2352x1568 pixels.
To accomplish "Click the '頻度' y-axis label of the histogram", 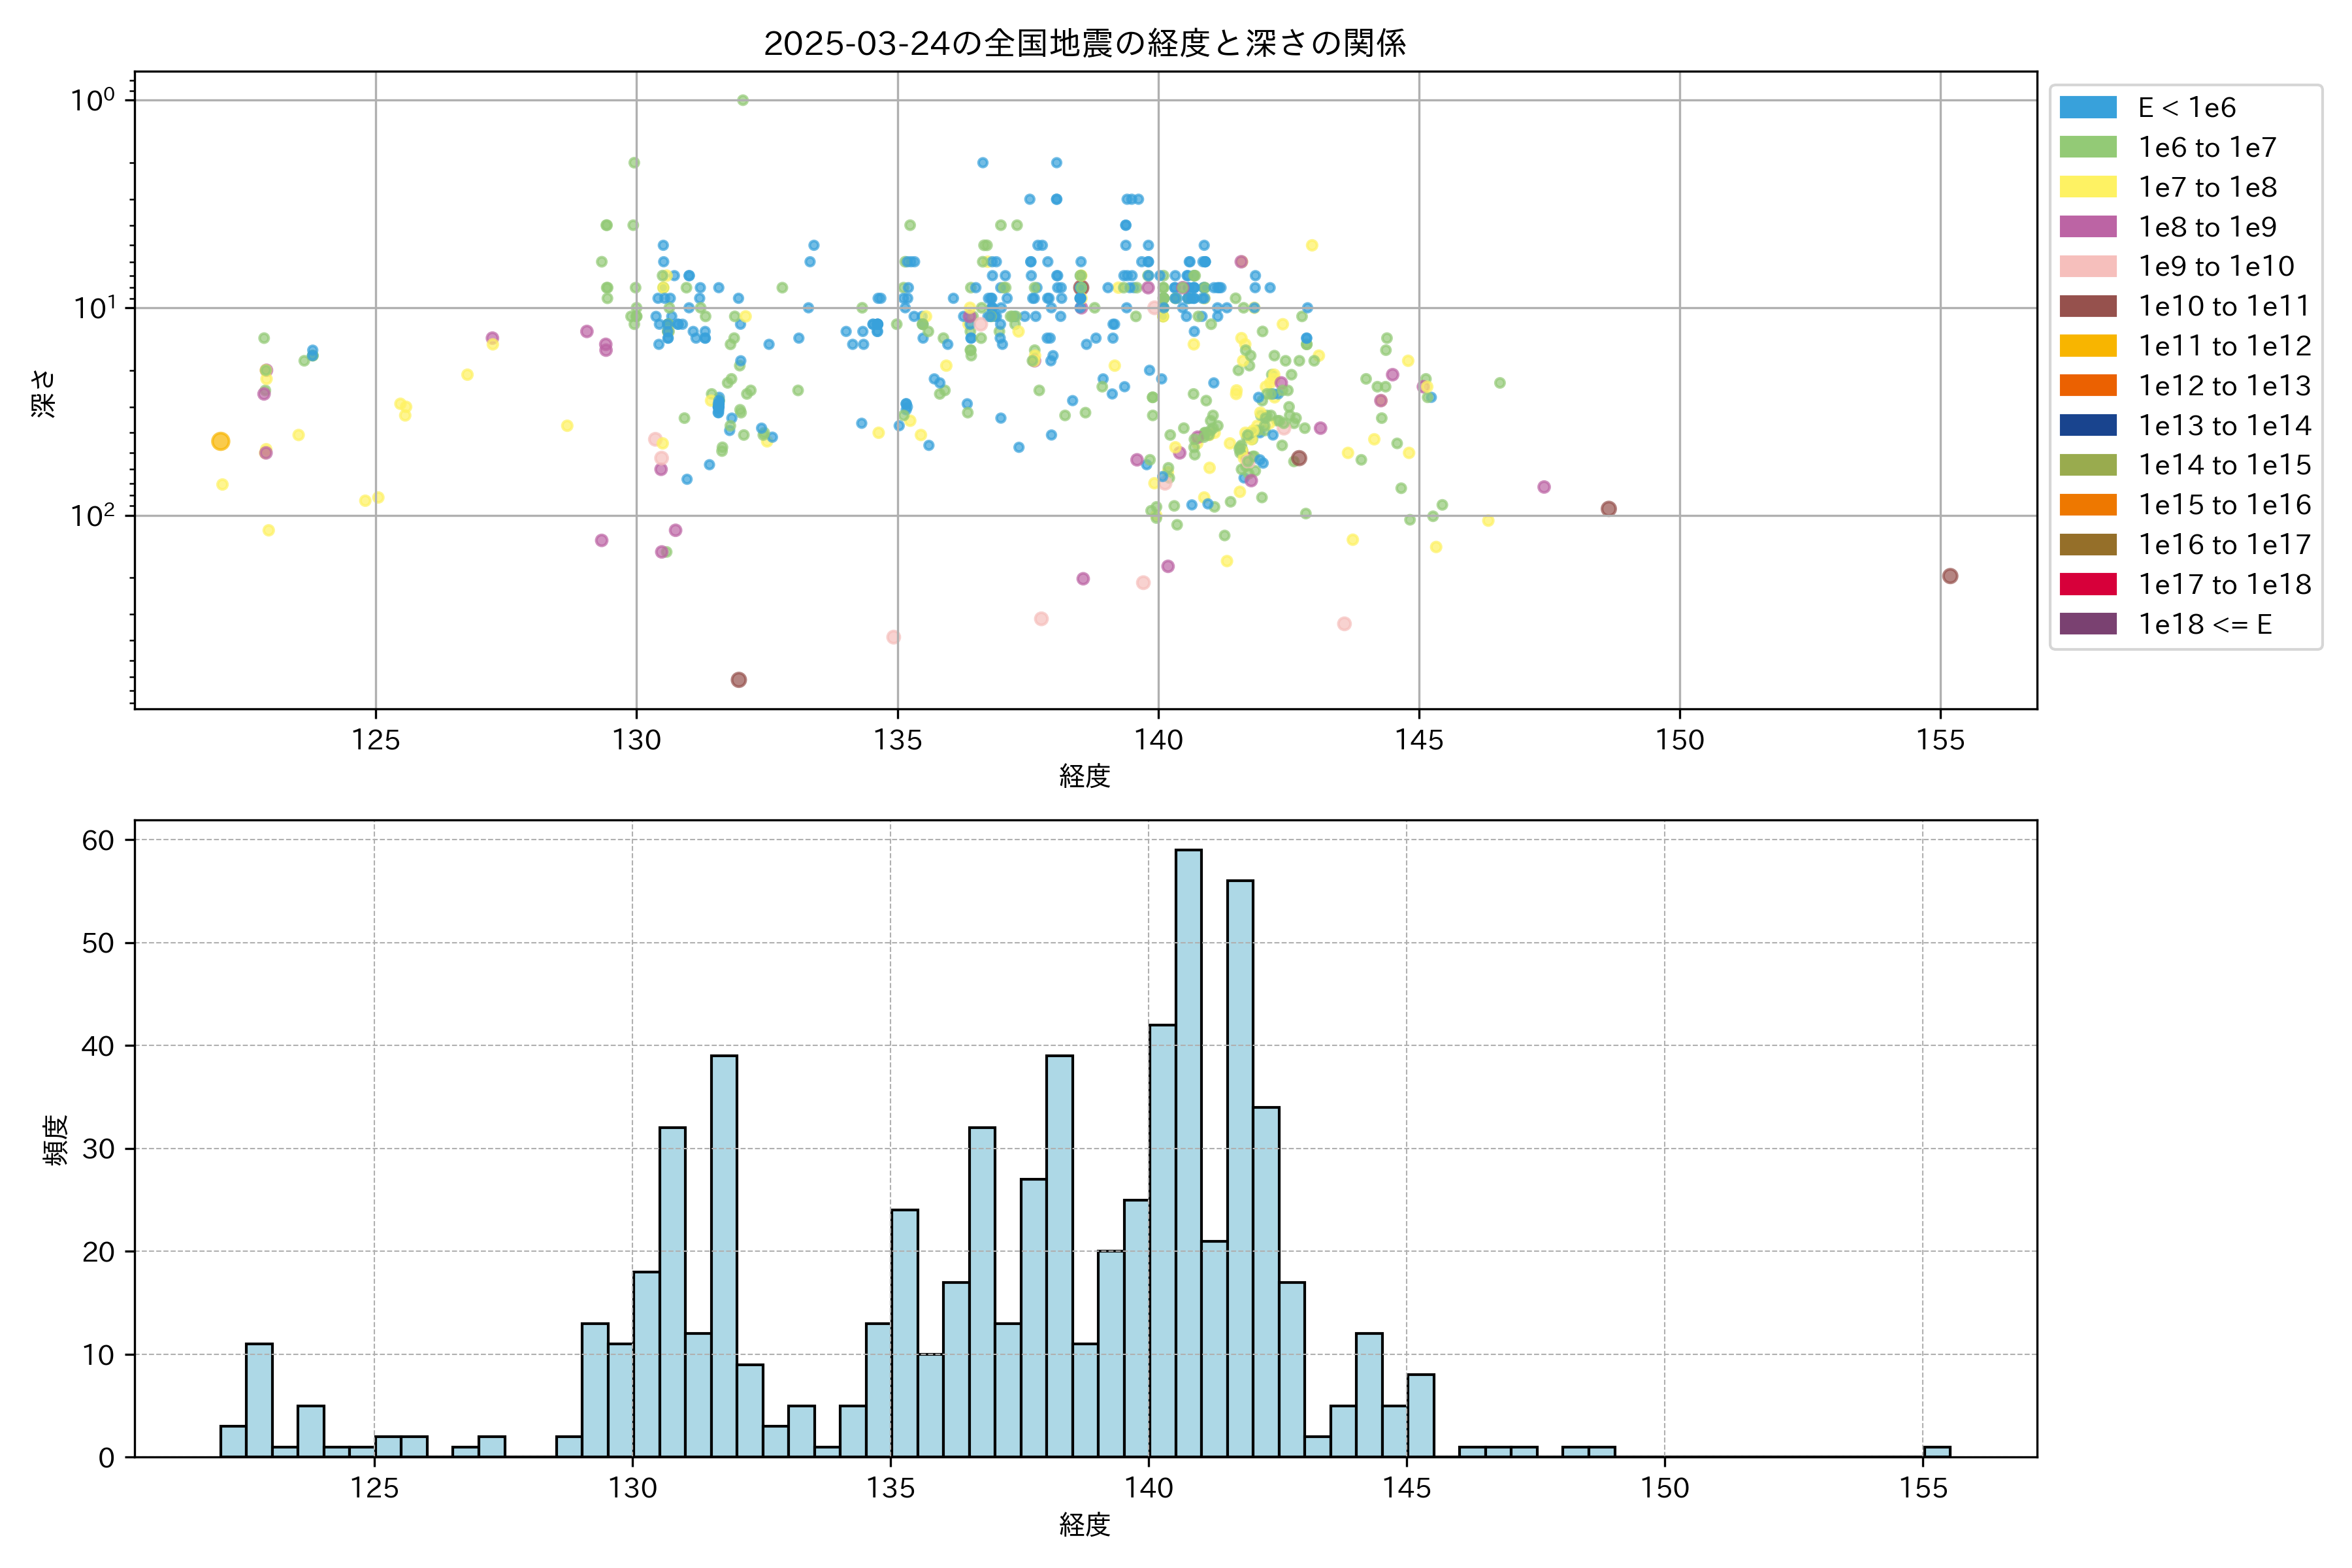I will [56, 1140].
